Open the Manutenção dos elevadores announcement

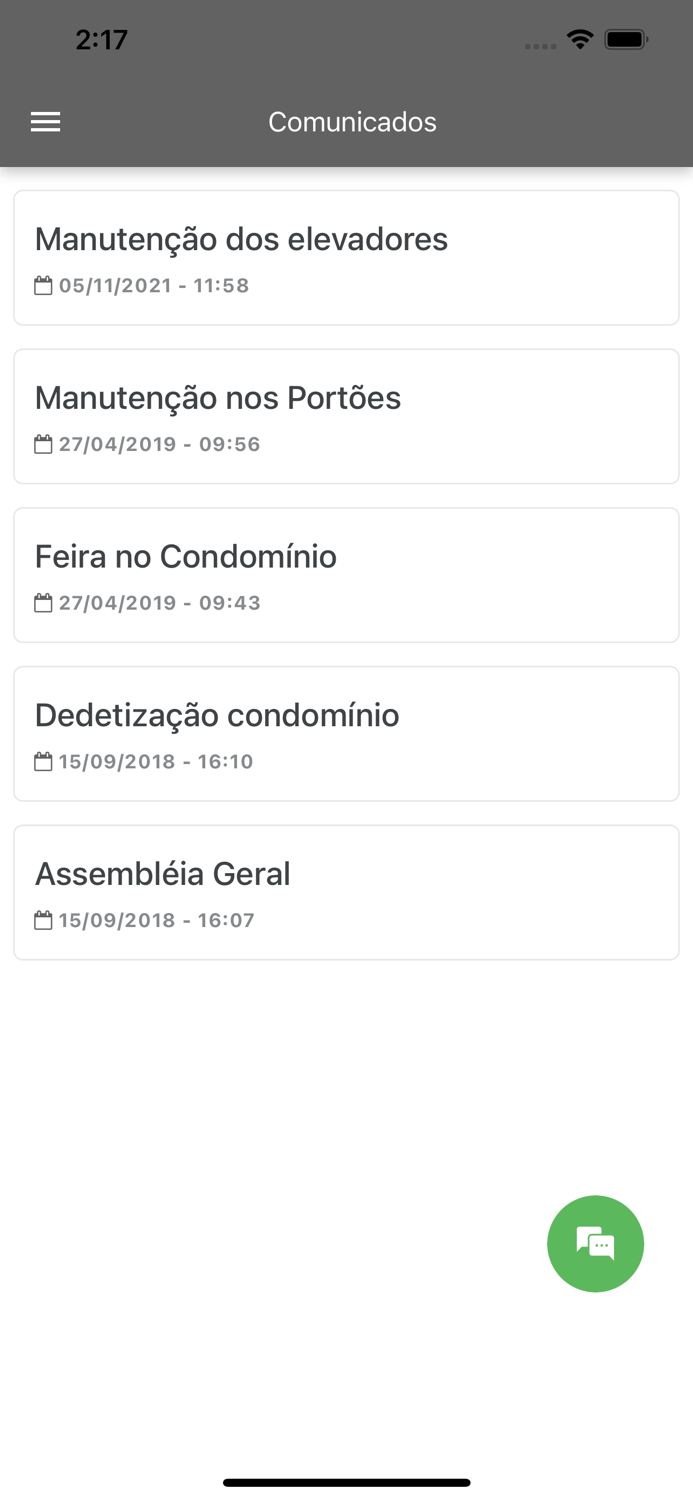(346, 257)
